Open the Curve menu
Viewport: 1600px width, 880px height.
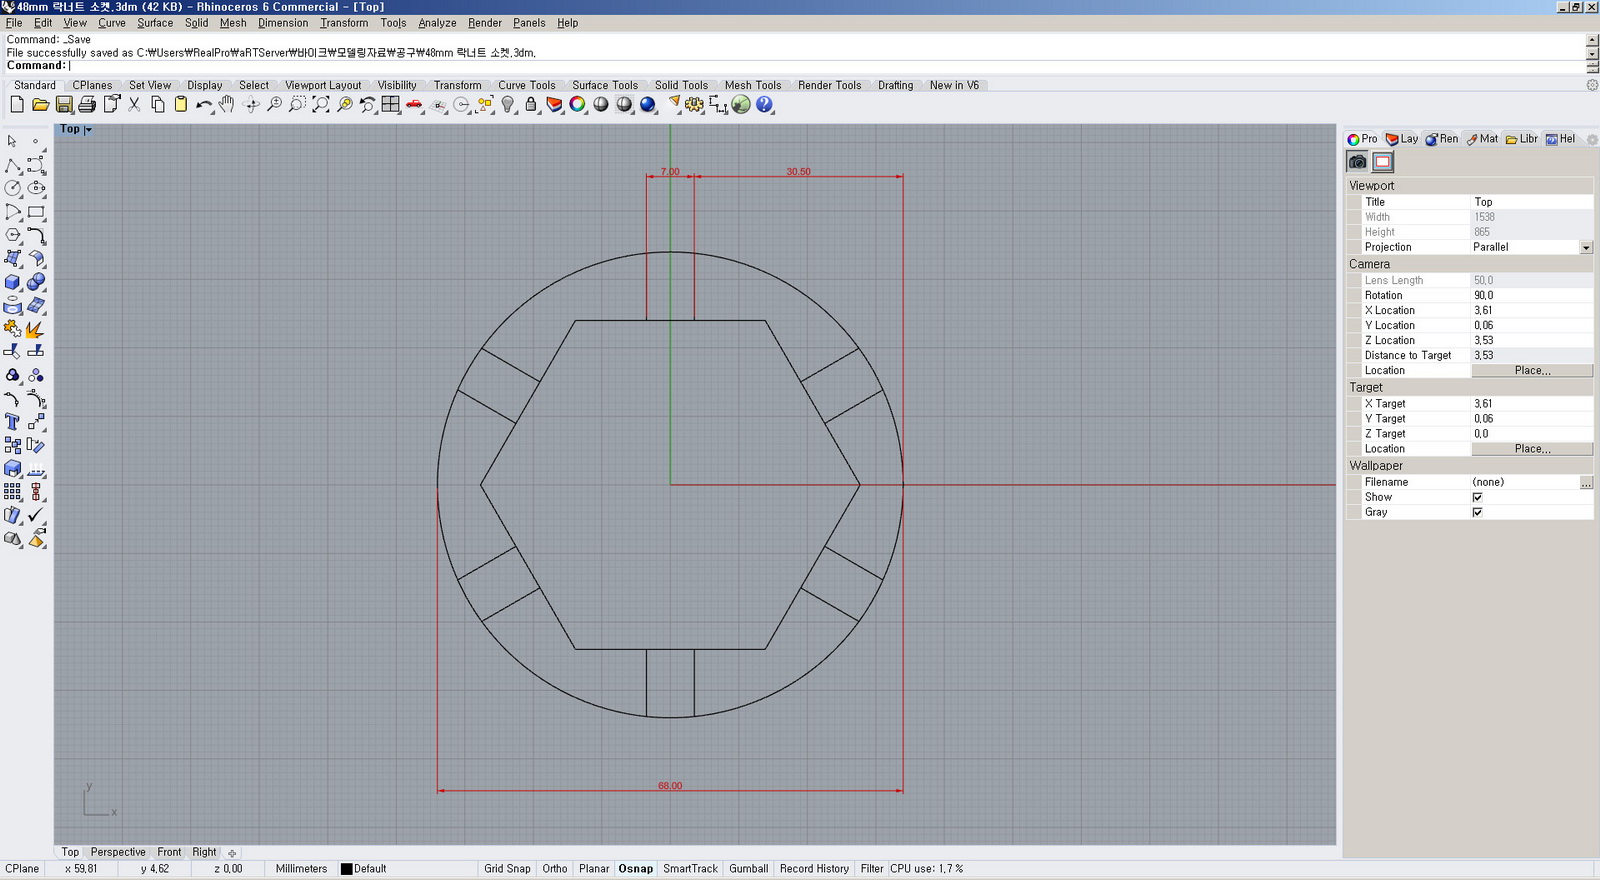pos(112,23)
